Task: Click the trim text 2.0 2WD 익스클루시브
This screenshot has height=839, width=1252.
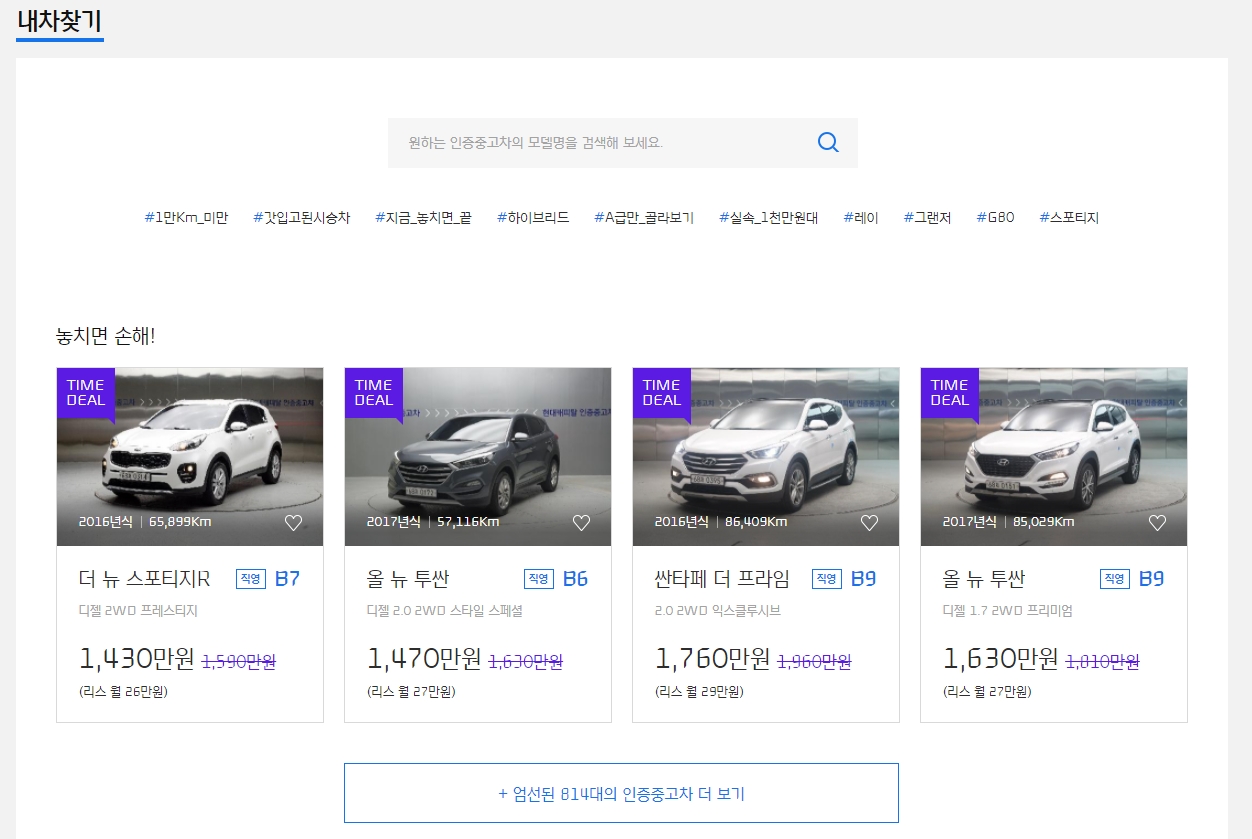Action: [x=717, y=611]
